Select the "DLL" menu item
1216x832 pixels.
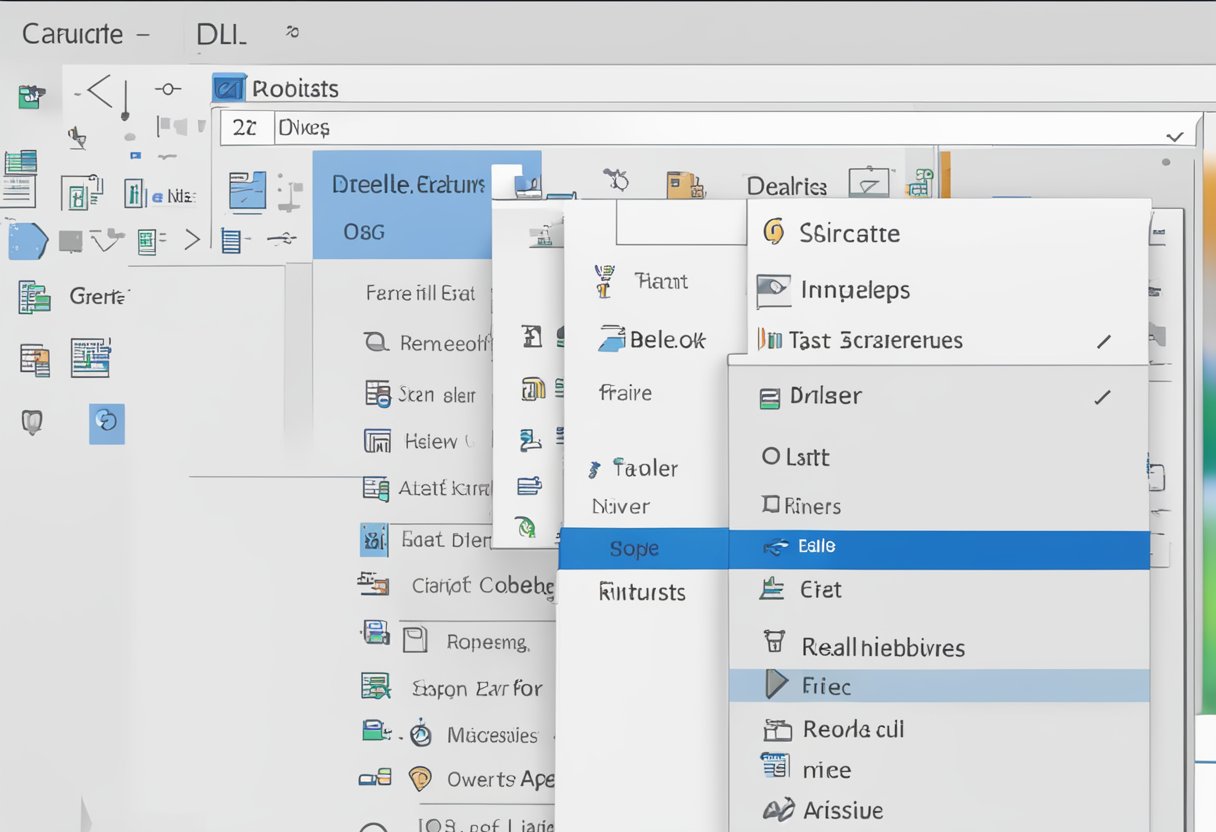point(222,33)
